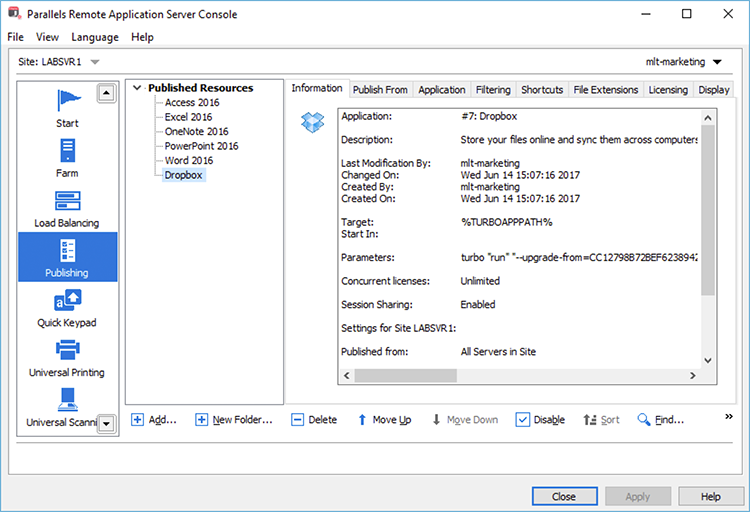Open the Help menu
The image size is (750, 512).
tap(143, 37)
